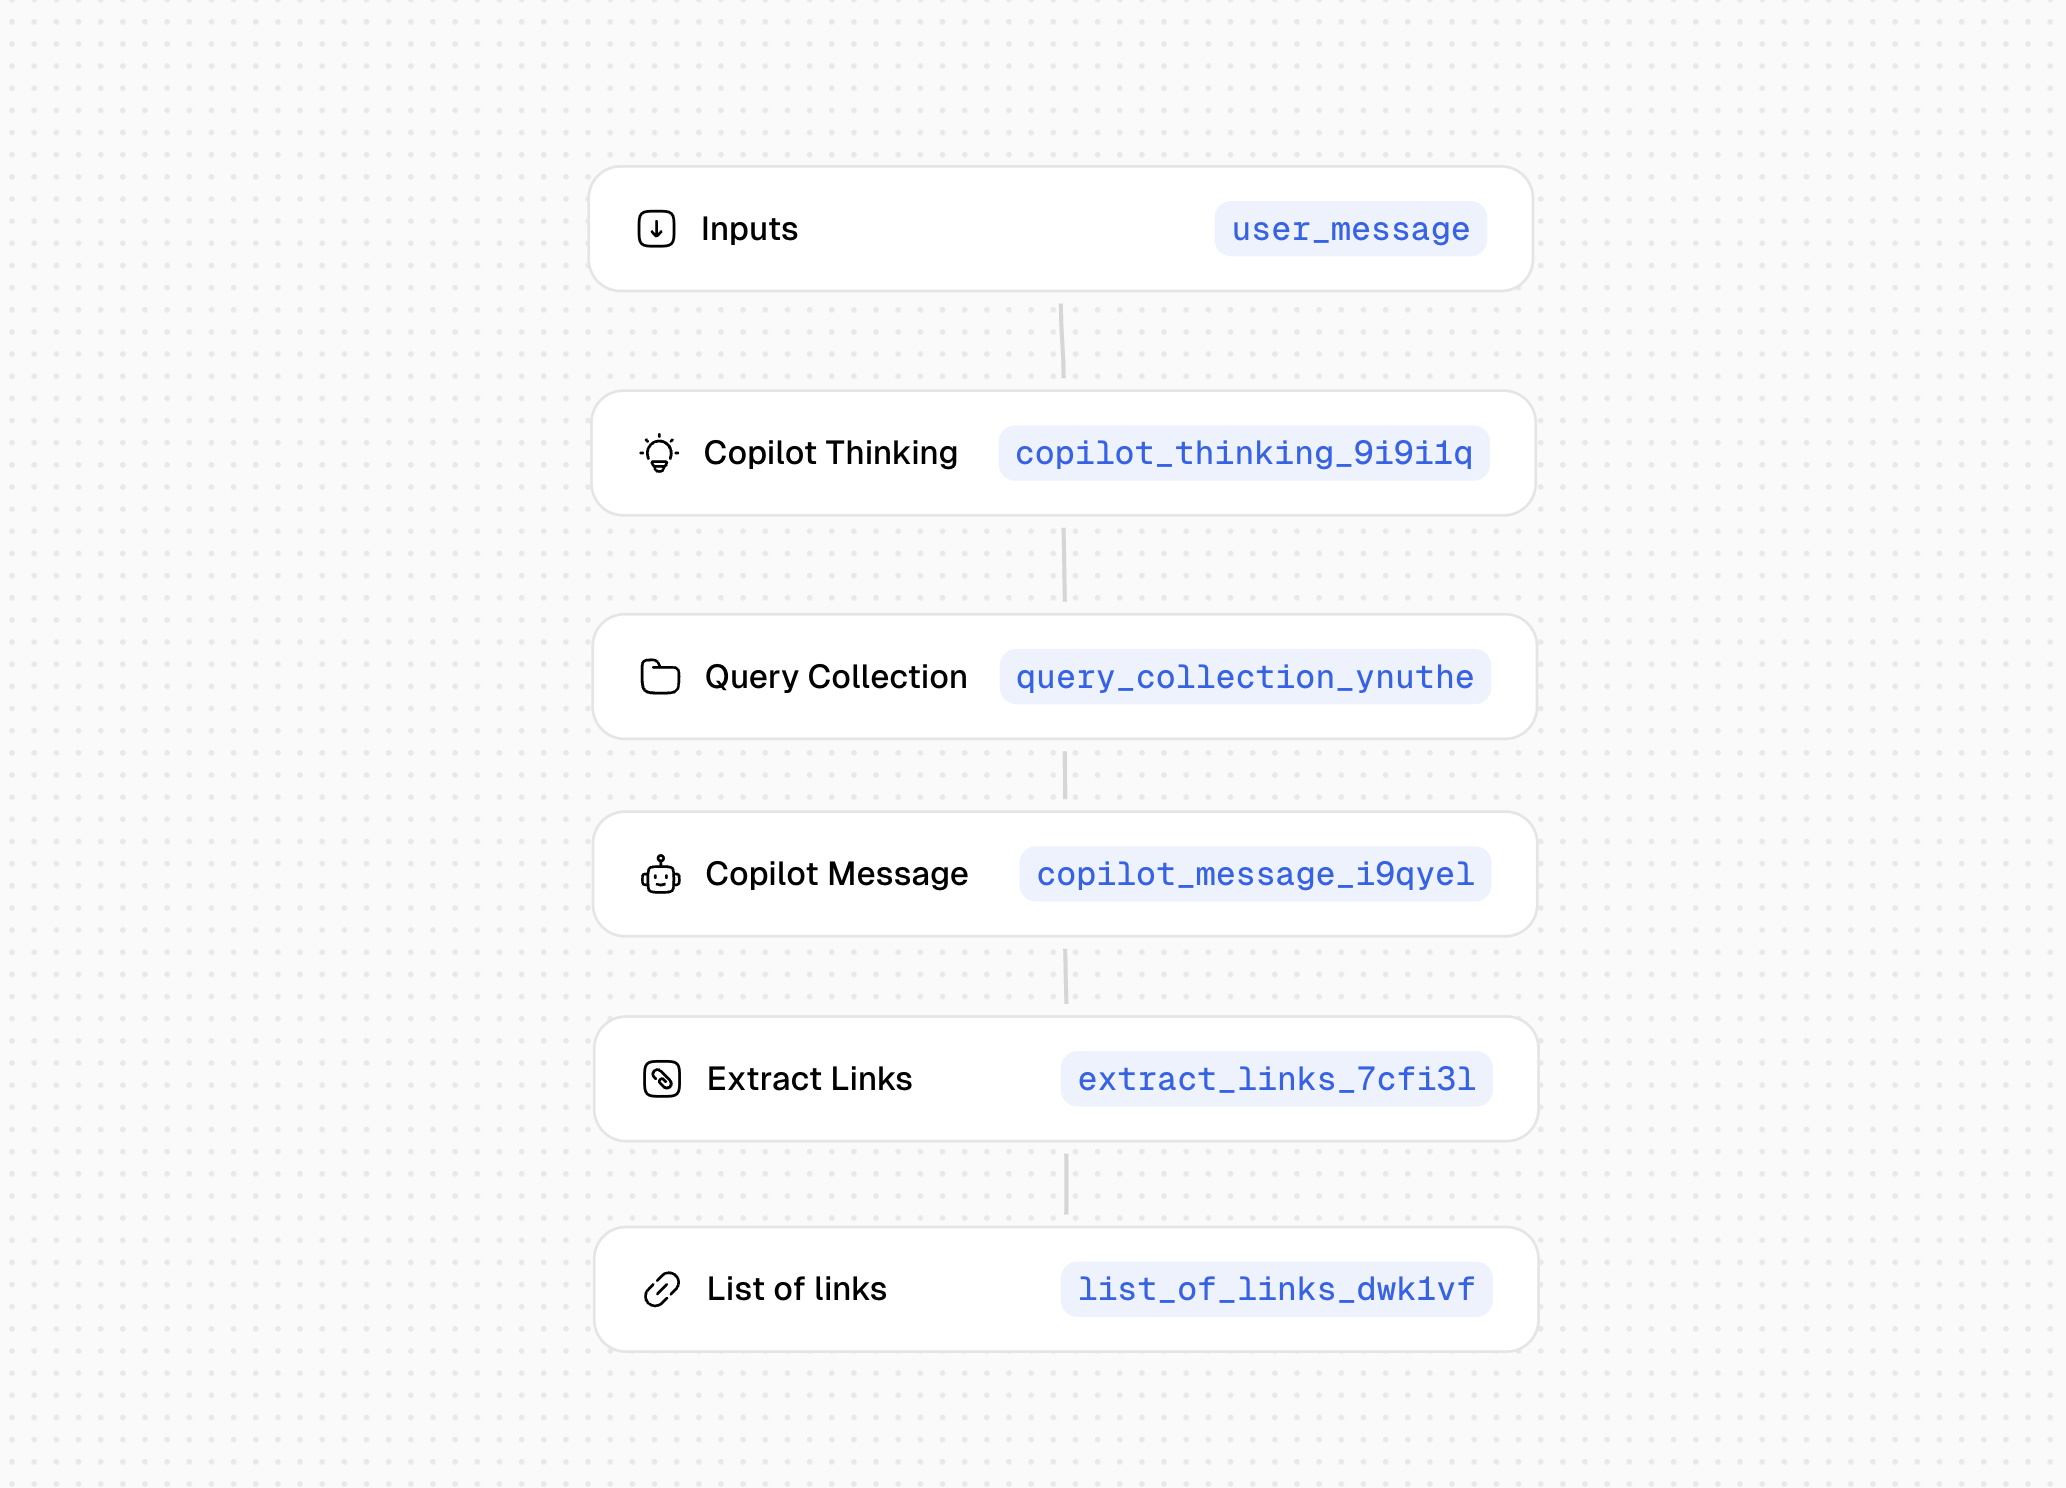
Task: Open the Copilot Message step label
Action: pos(837,874)
